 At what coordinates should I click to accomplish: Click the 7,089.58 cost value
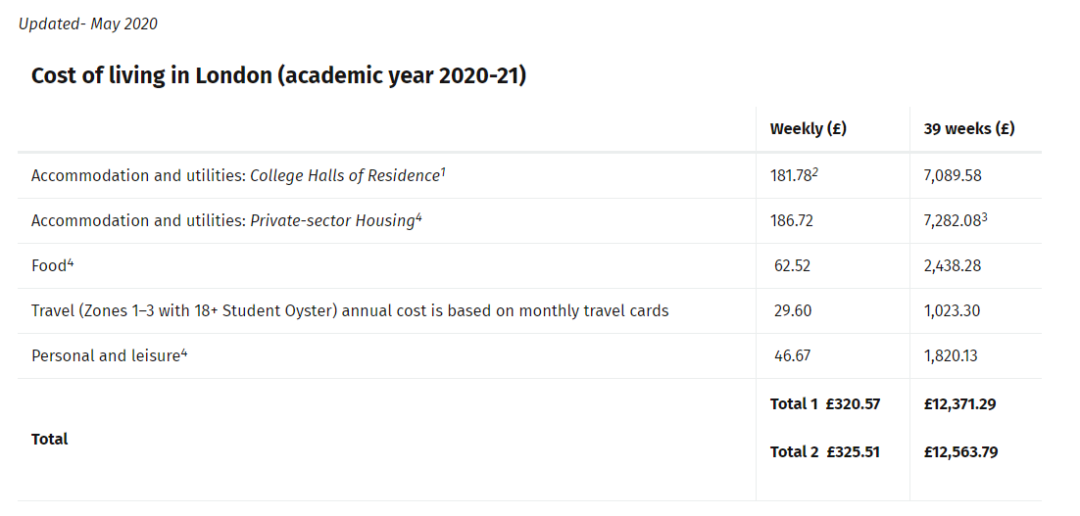pyautogui.click(x=953, y=176)
